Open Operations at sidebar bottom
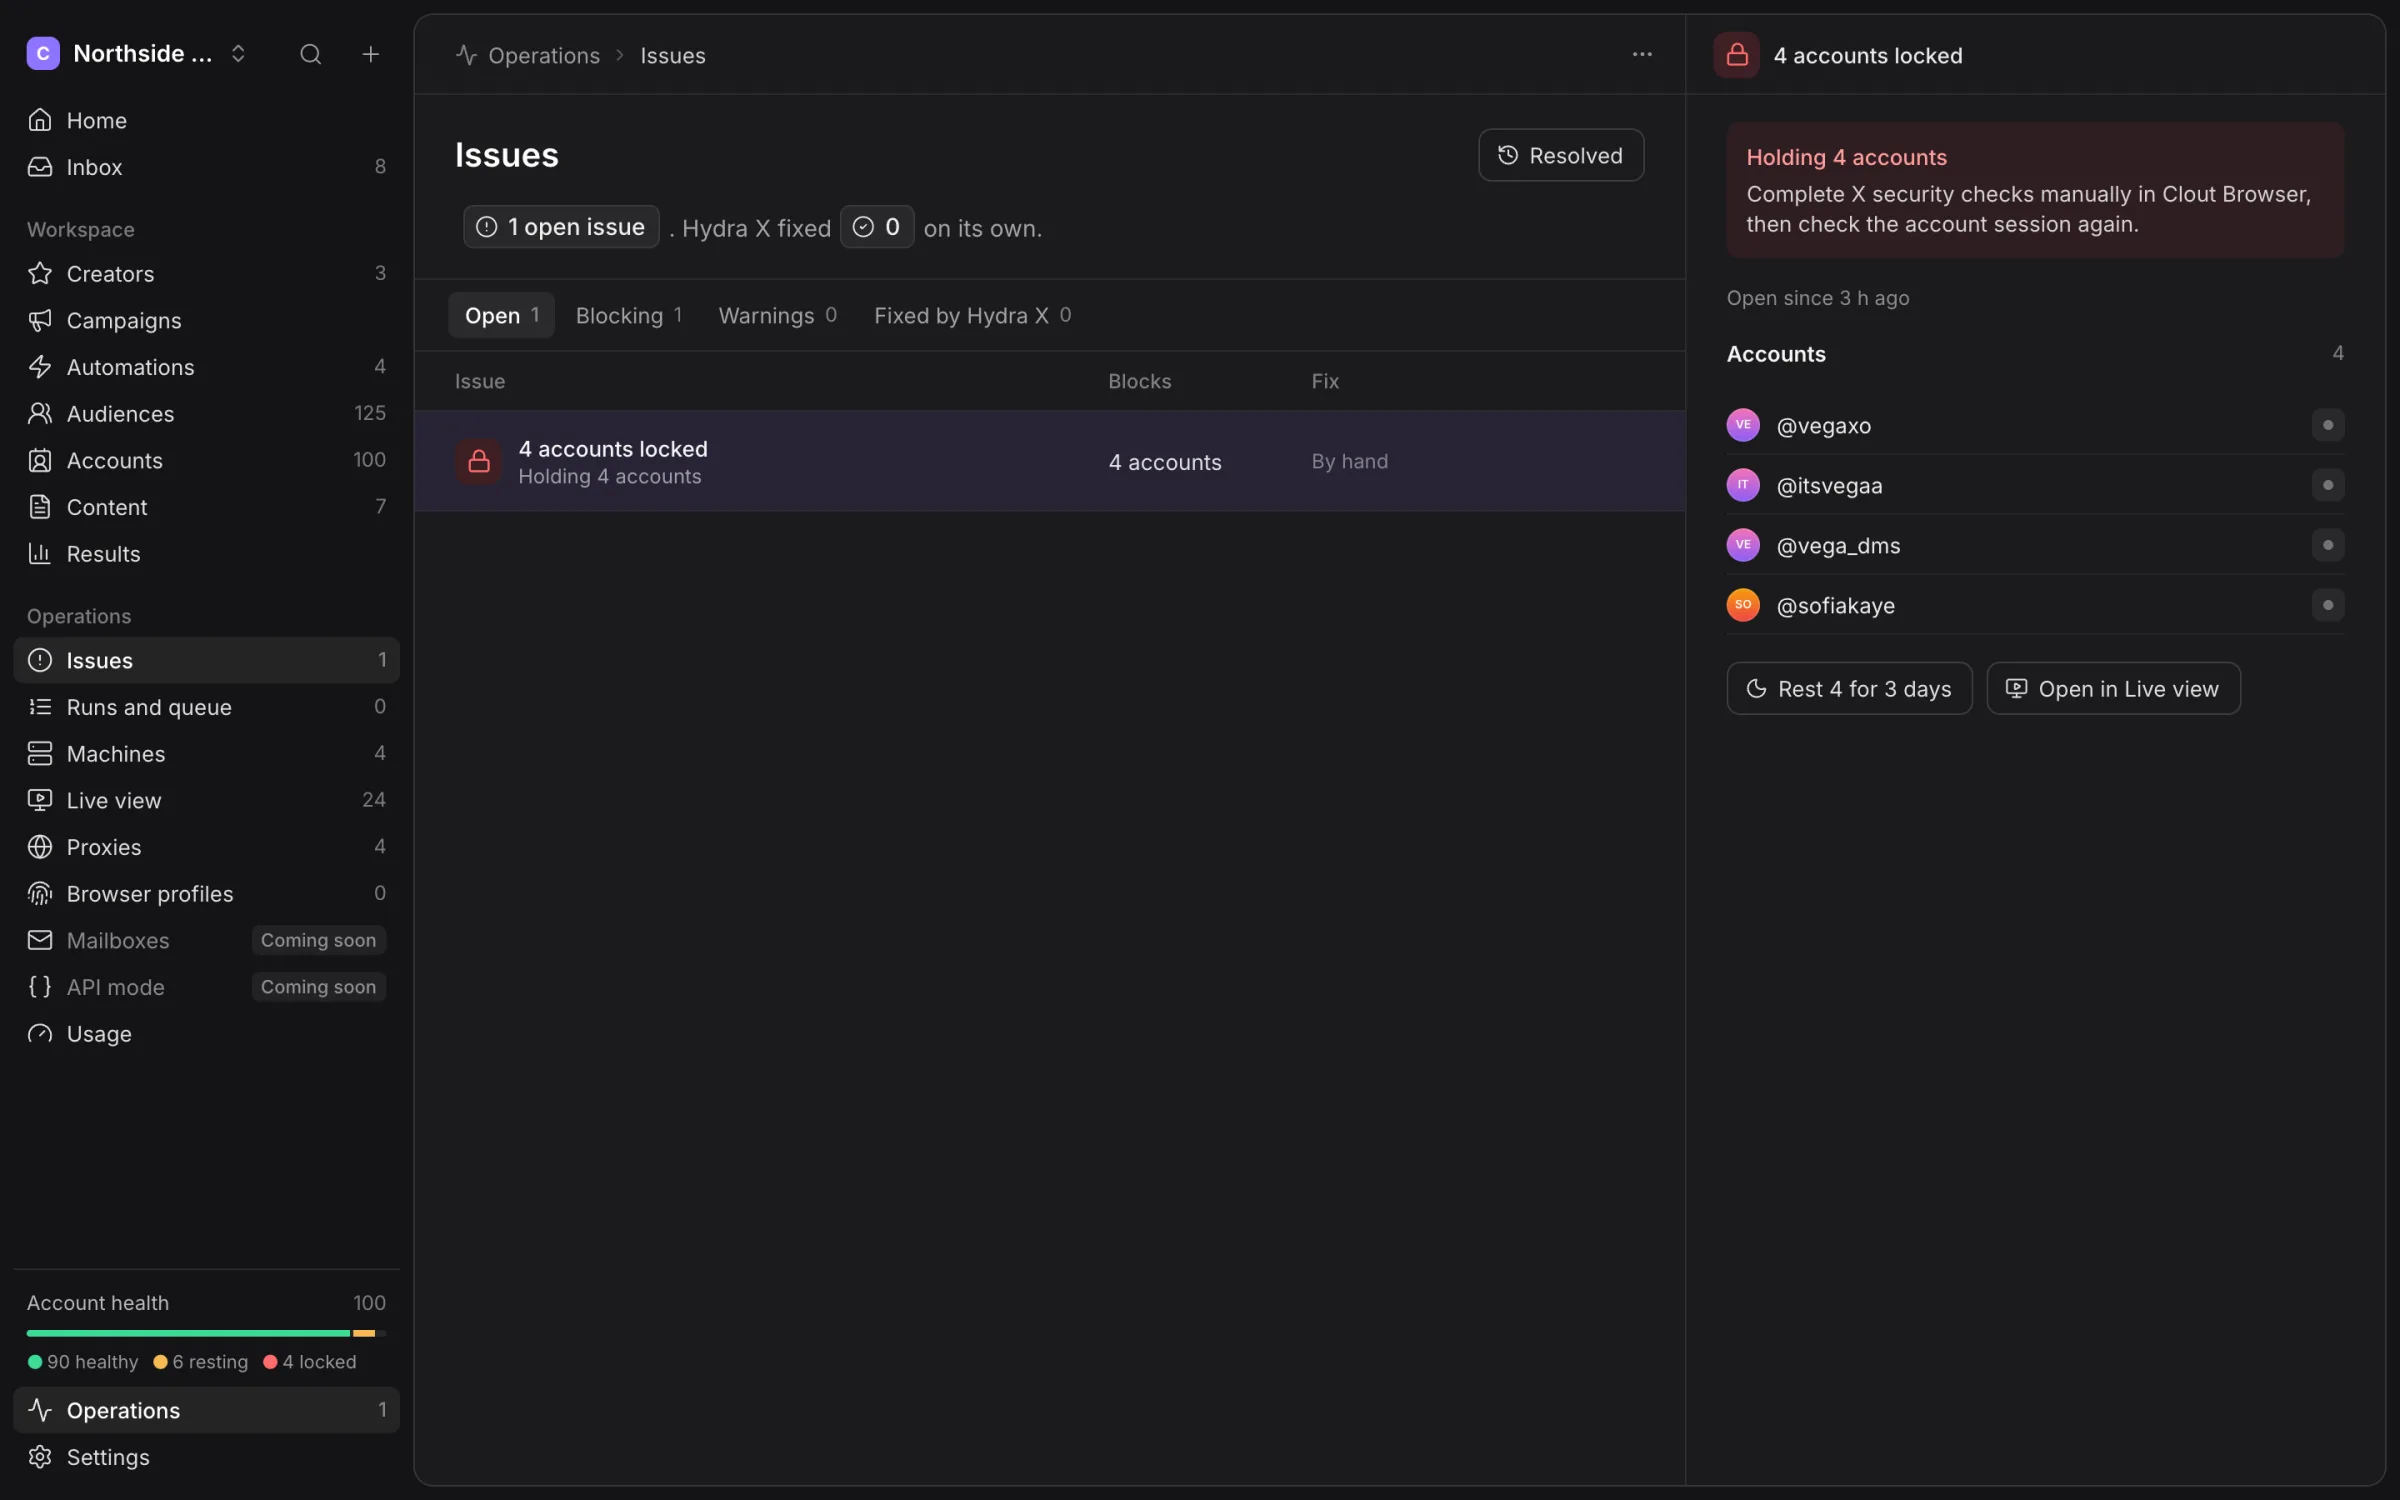 point(206,1410)
